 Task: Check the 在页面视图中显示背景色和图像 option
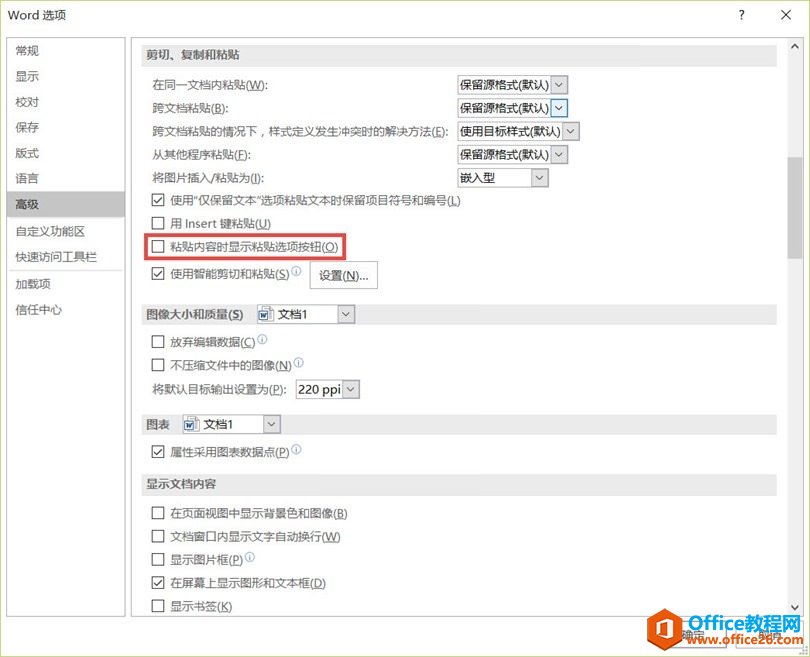(157, 513)
